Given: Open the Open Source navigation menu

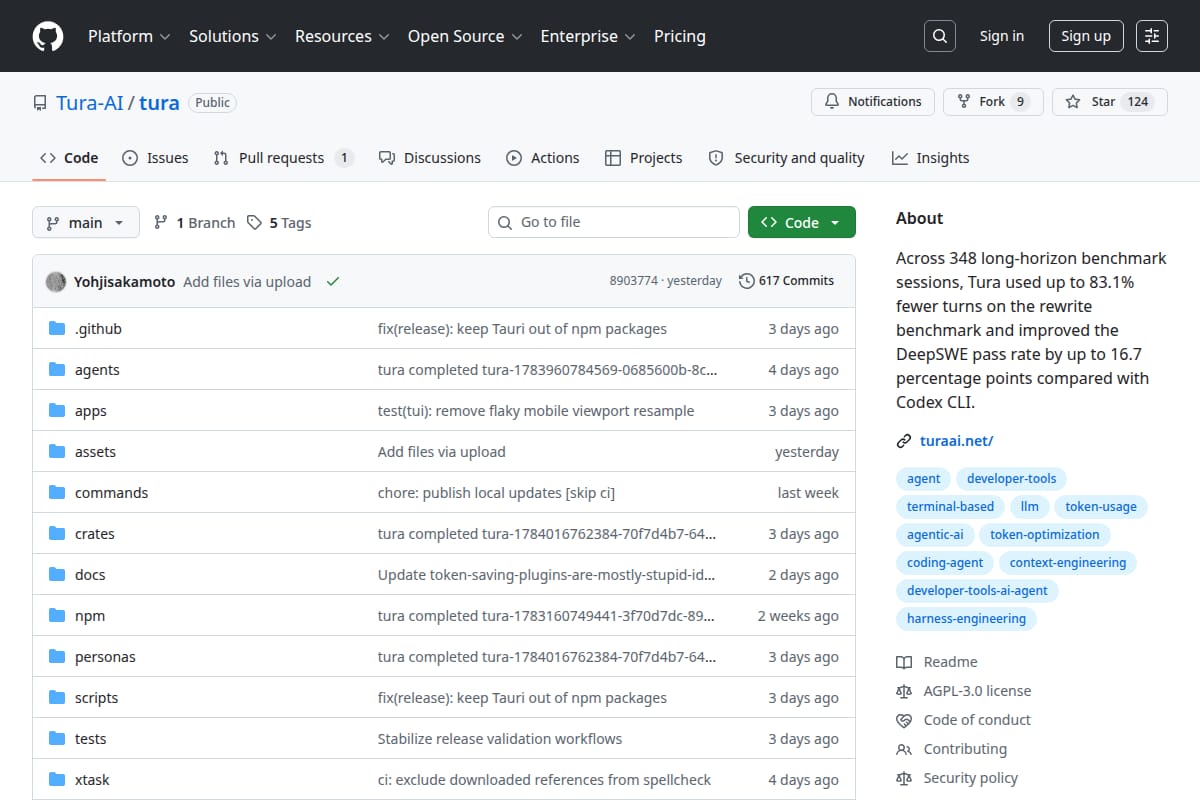Looking at the screenshot, I should click(x=465, y=36).
